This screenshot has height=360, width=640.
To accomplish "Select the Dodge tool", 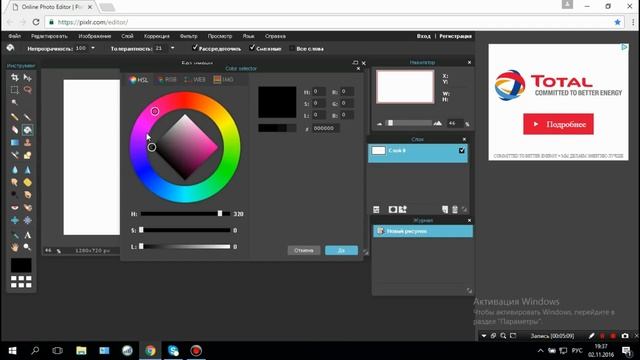I will (15, 195).
